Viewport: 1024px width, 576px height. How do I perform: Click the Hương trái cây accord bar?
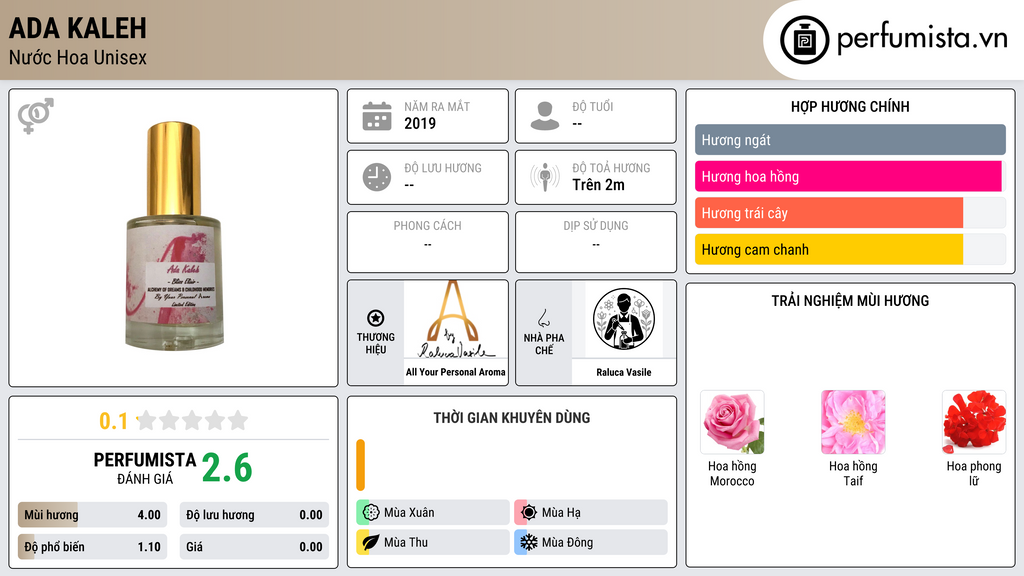tap(850, 213)
